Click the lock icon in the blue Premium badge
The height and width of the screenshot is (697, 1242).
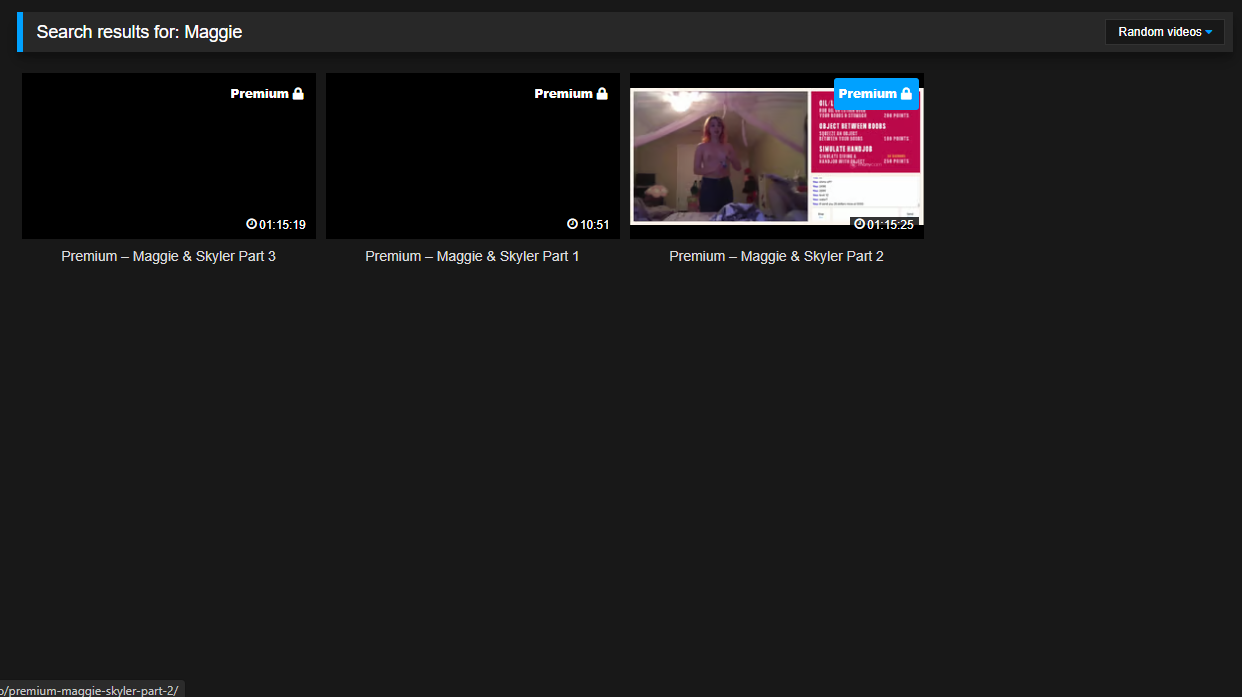(906, 94)
